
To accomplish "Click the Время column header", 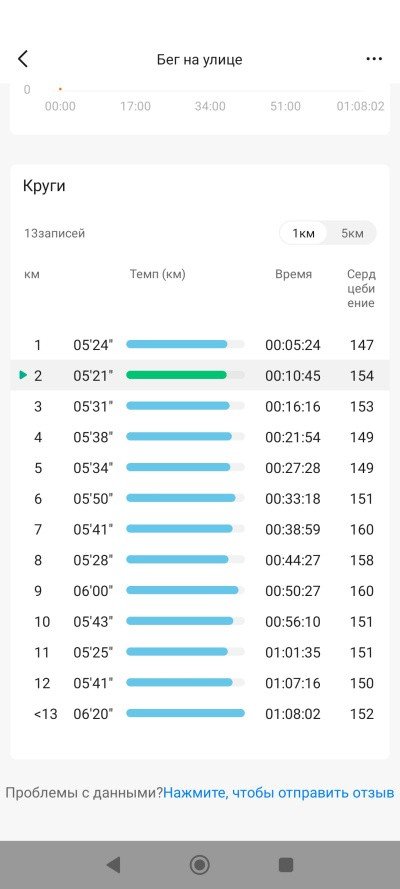I will tap(293, 274).
